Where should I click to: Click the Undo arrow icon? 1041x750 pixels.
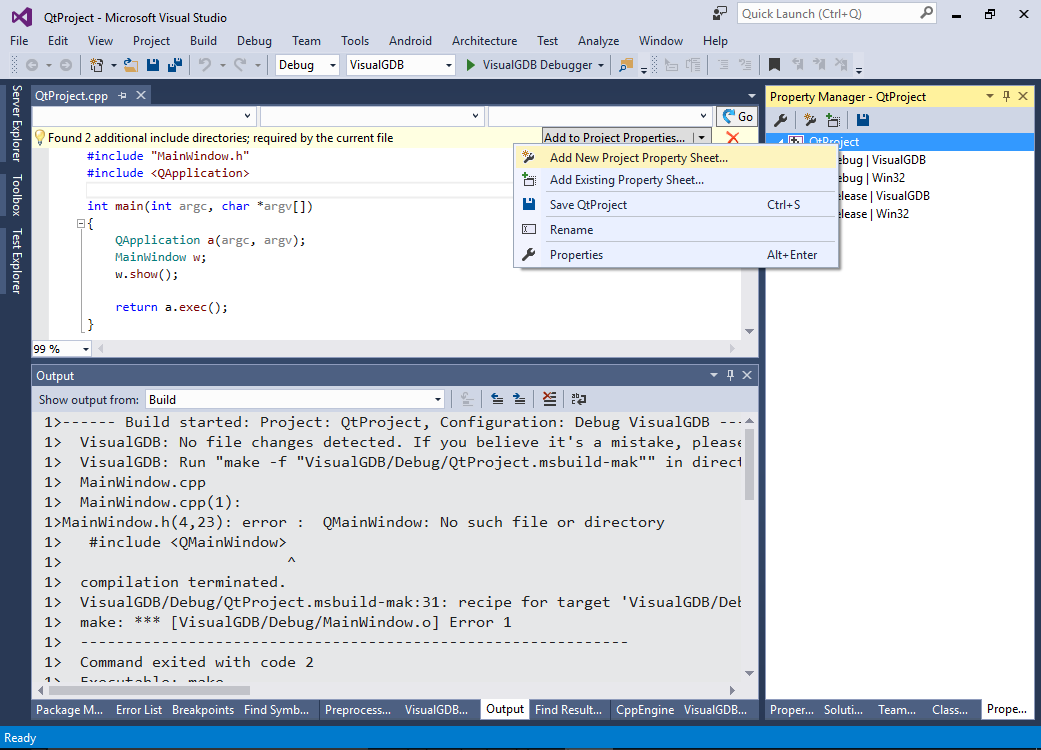[x=205, y=65]
